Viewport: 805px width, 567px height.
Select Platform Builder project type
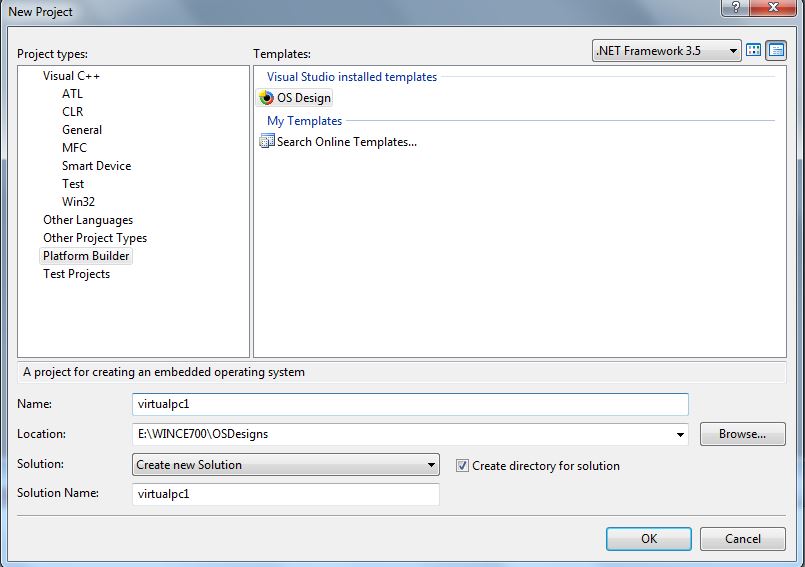click(86, 256)
